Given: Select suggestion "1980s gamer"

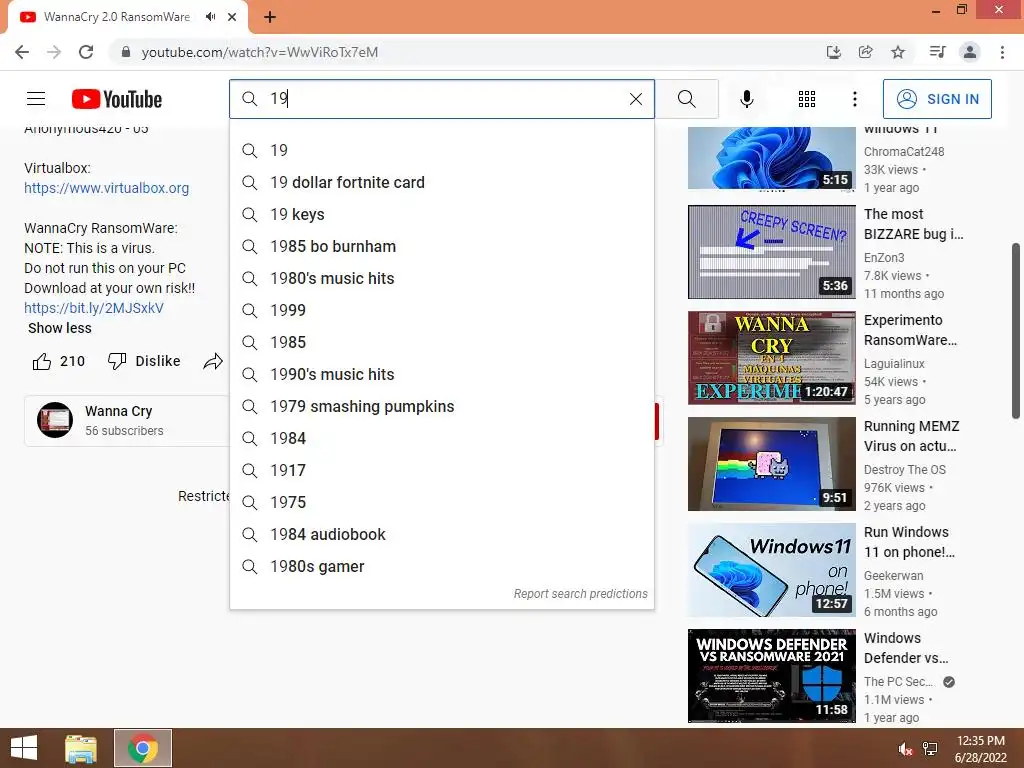Looking at the screenshot, I should click(442, 566).
